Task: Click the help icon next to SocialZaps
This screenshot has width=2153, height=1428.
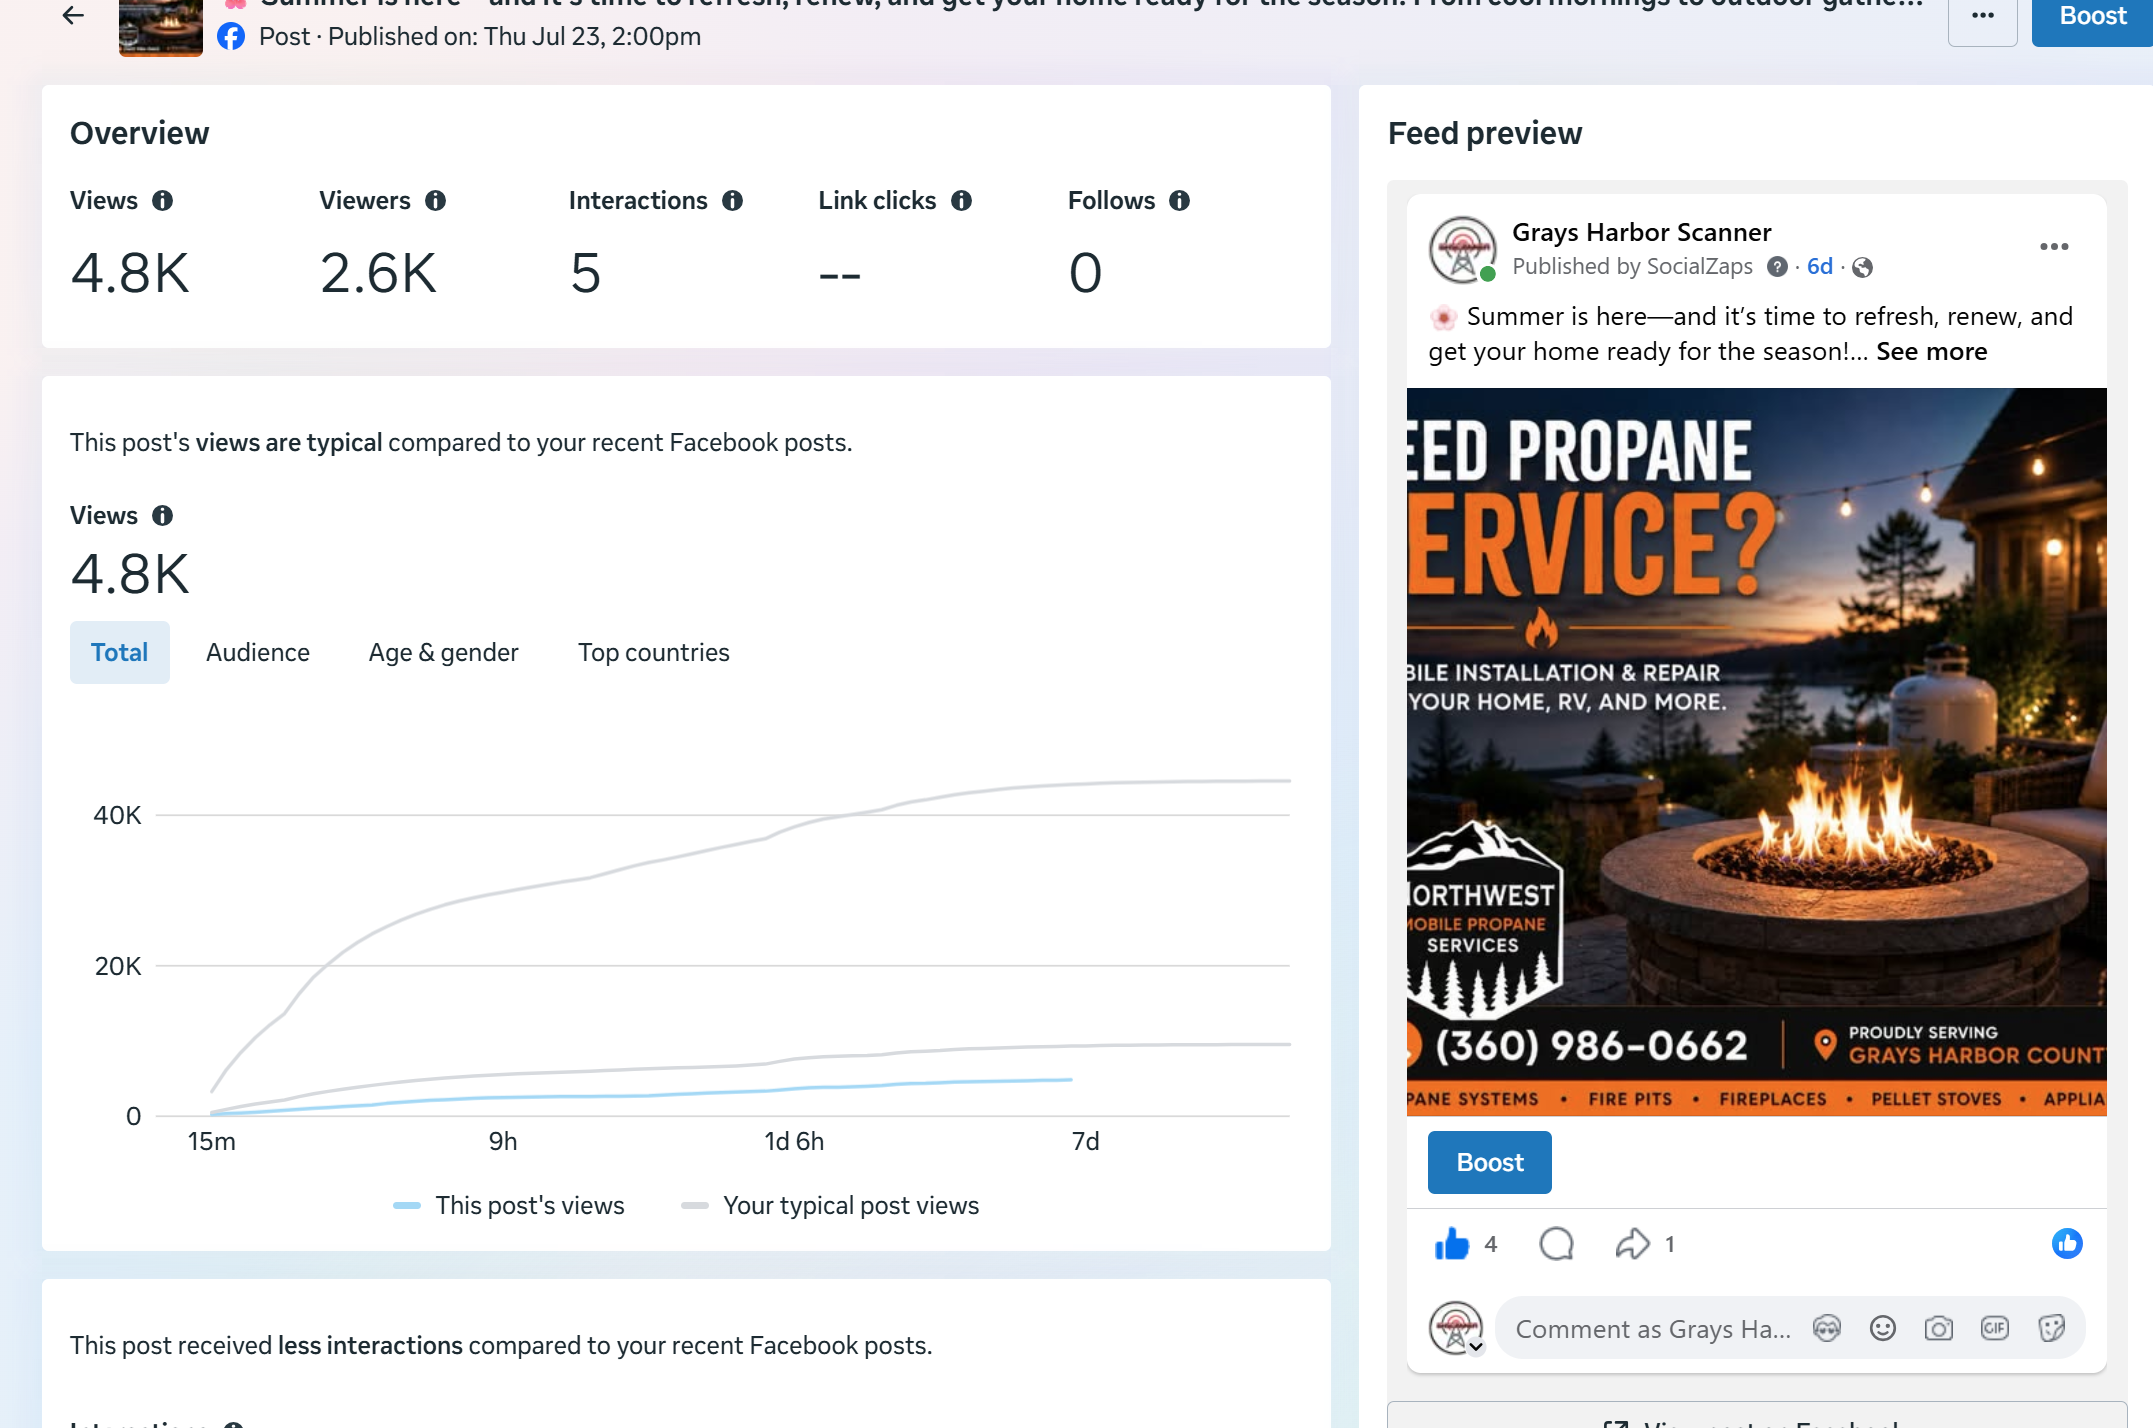Action: click(x=1778, y=267)
